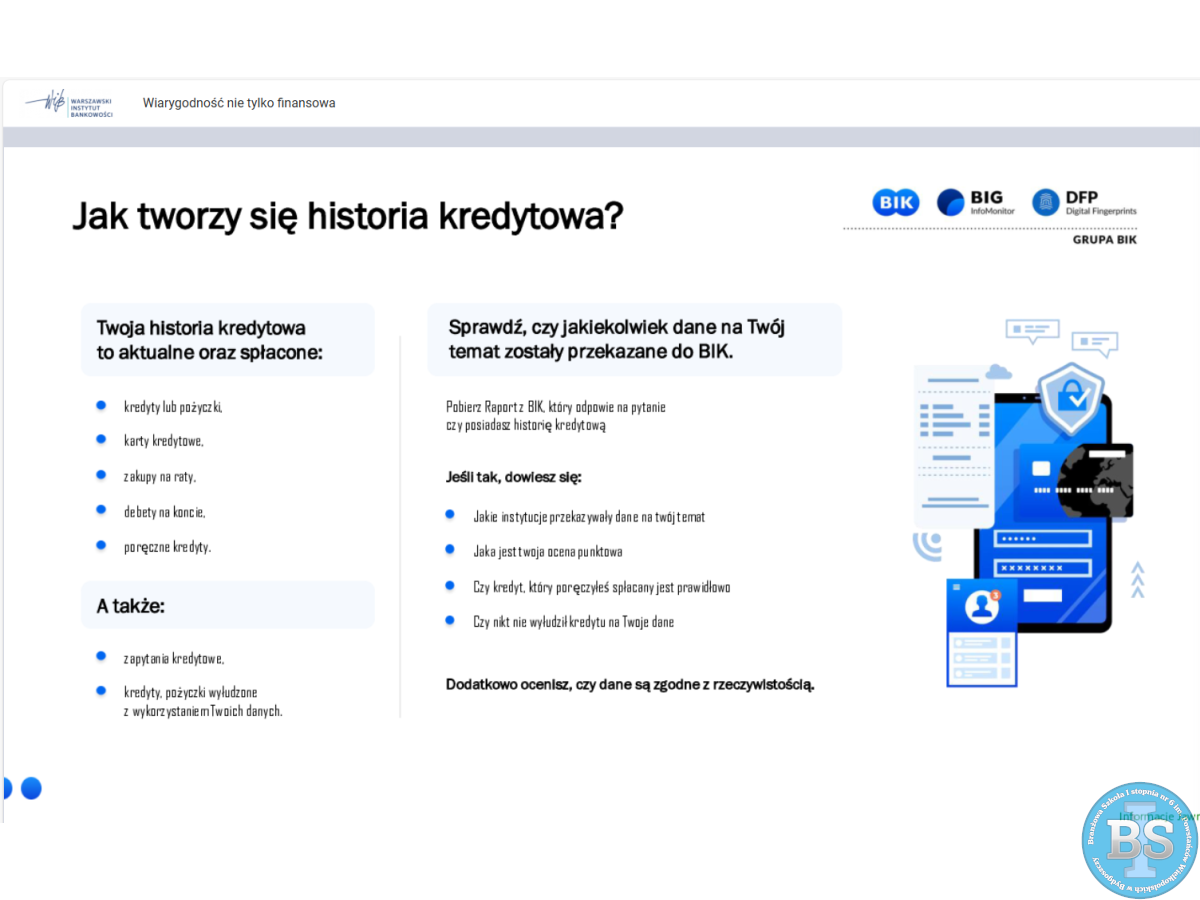The height and width of the screenshot is (900, 1200).
Task: Click the 'Jaka jest twoja ocena punktowa' item
Action: [548, 551]
